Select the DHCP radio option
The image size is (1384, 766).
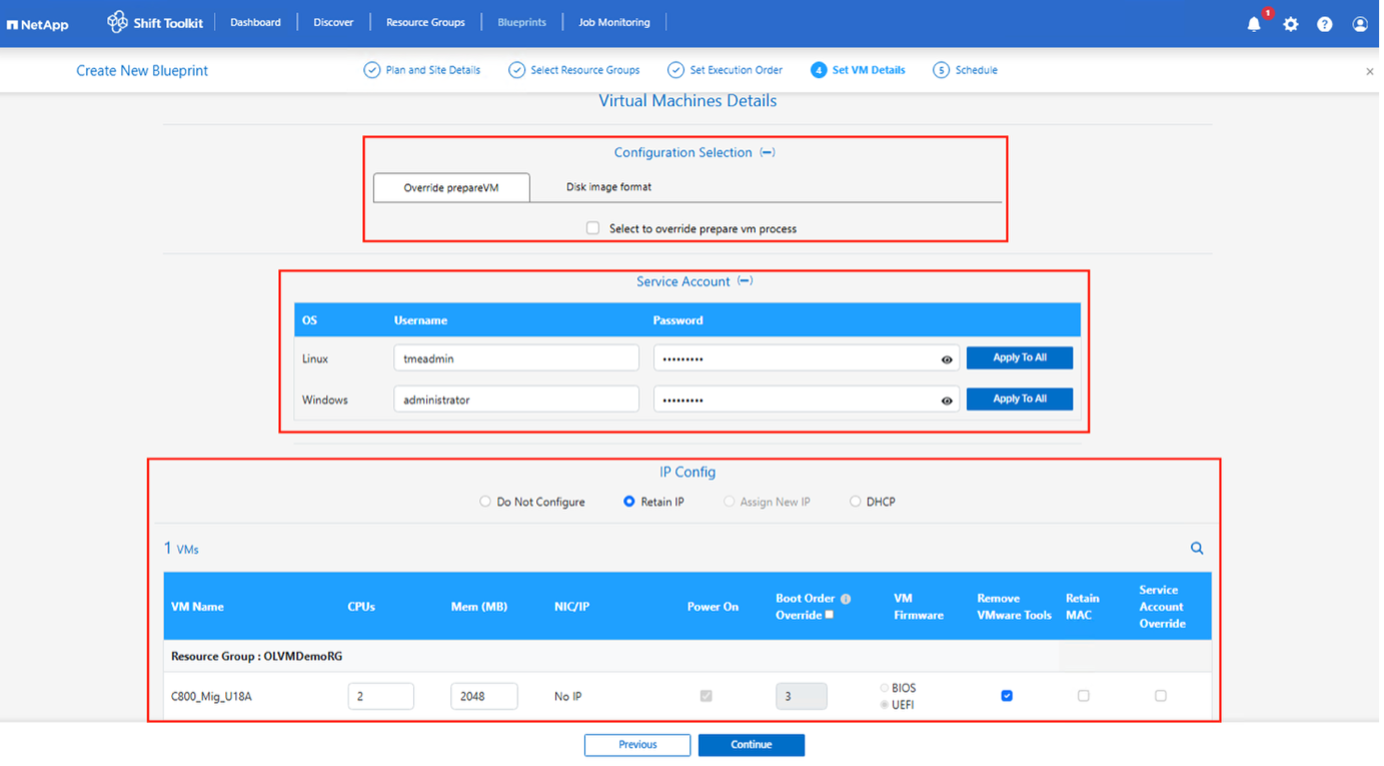click(855, 502)
